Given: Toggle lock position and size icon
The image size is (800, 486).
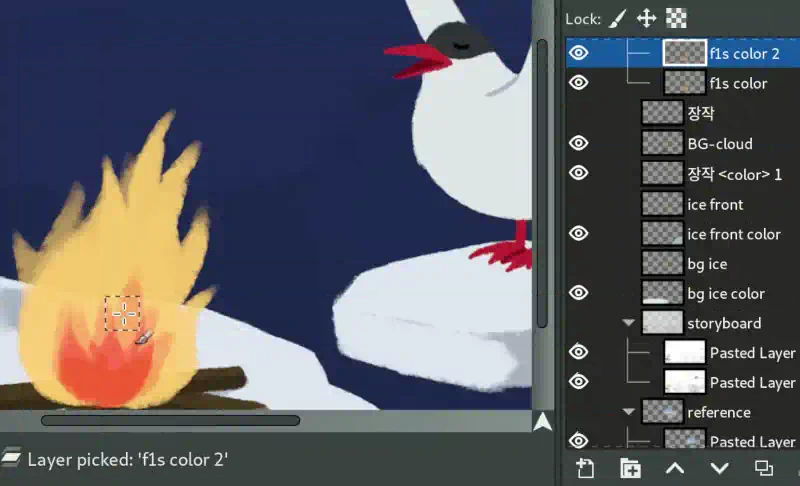Looking at the screenshot, I should (646, 19).
